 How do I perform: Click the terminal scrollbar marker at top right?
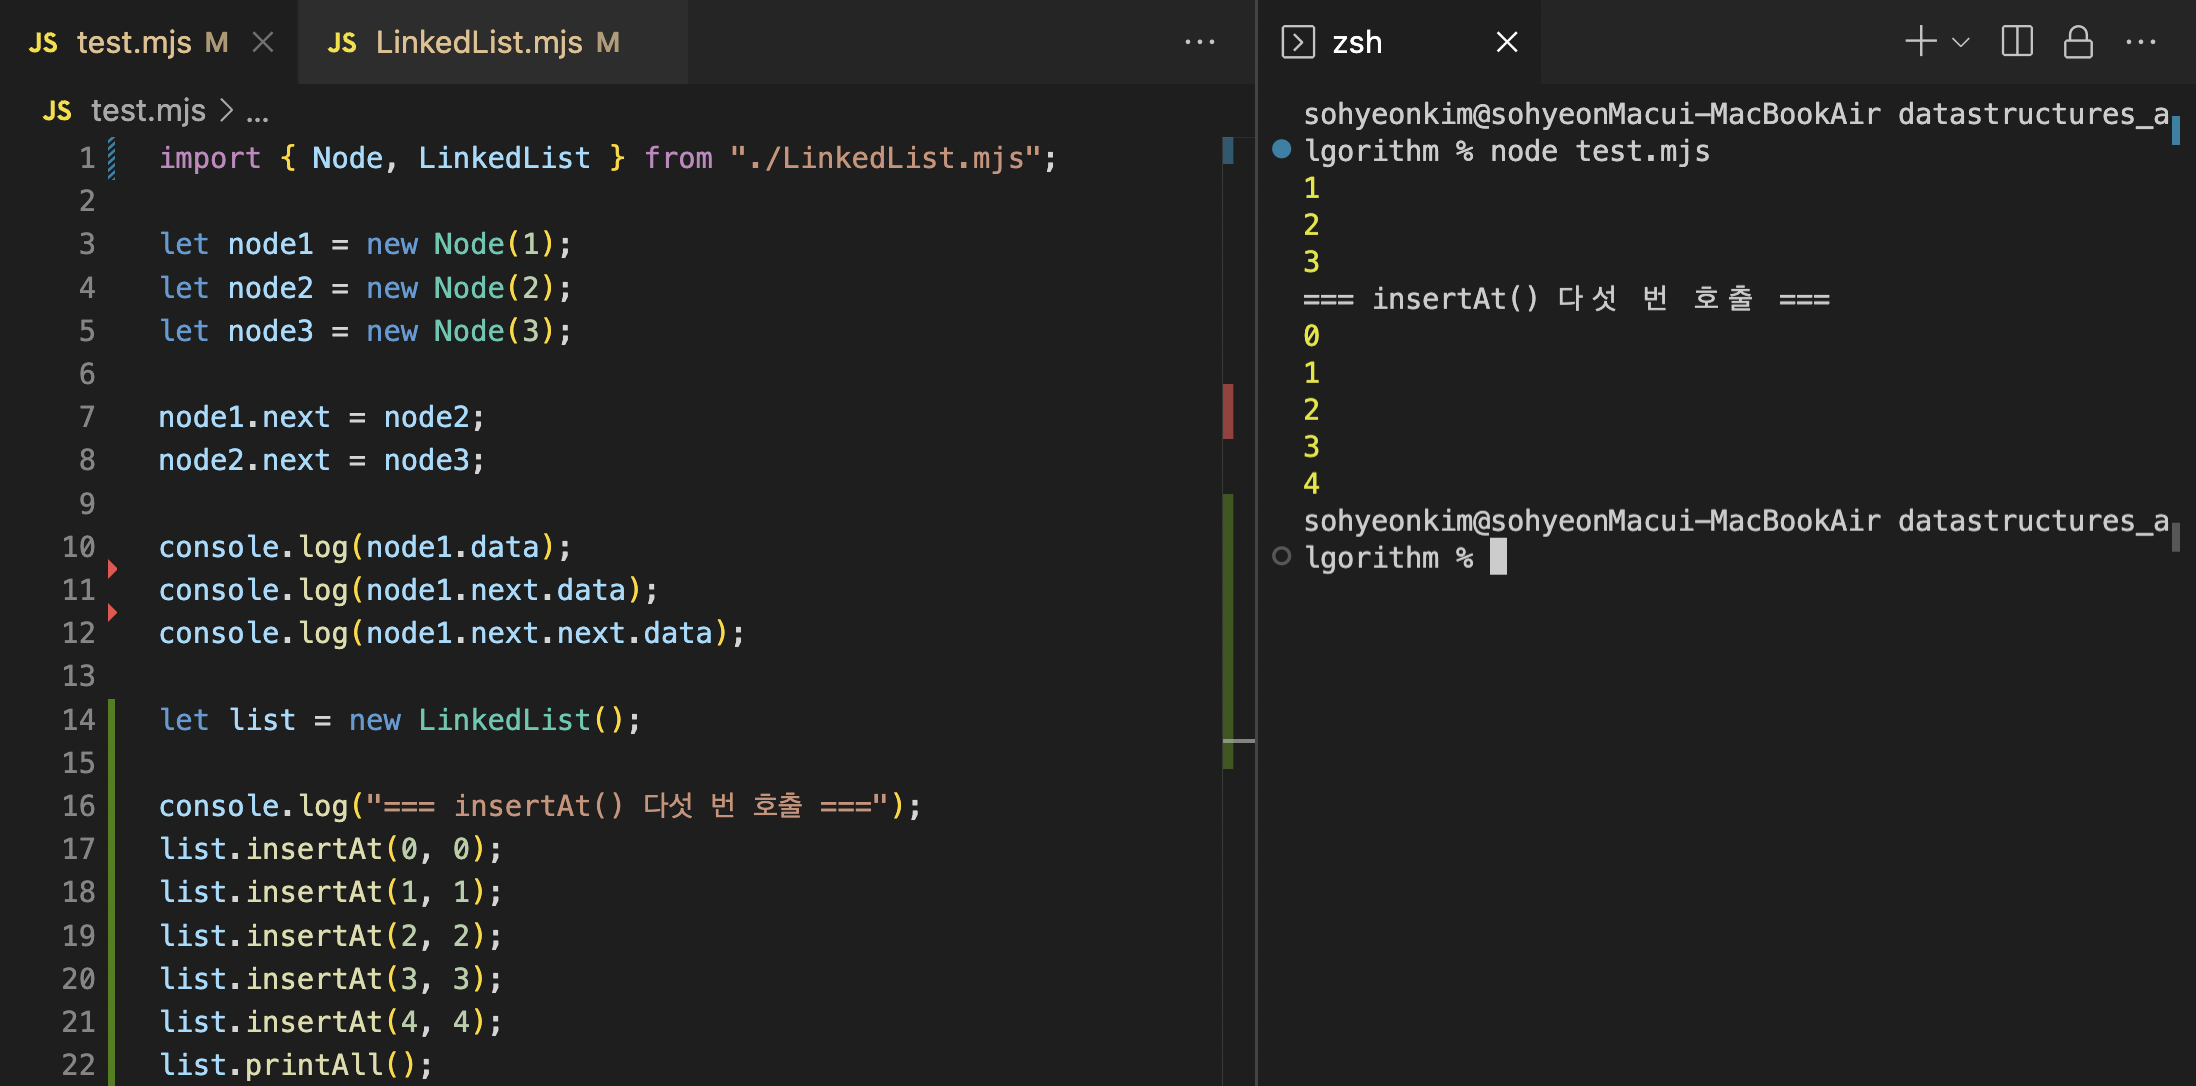pos(2176,131)
